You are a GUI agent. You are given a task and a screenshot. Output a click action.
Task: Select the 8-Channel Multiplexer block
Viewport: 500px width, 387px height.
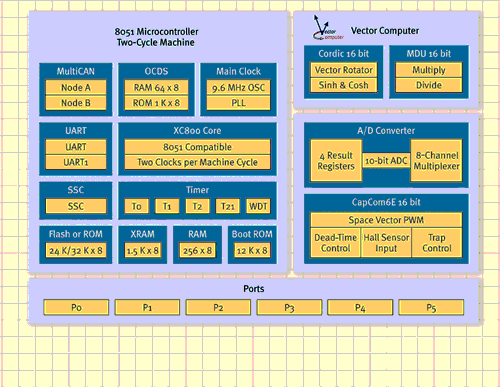point(436,161)
